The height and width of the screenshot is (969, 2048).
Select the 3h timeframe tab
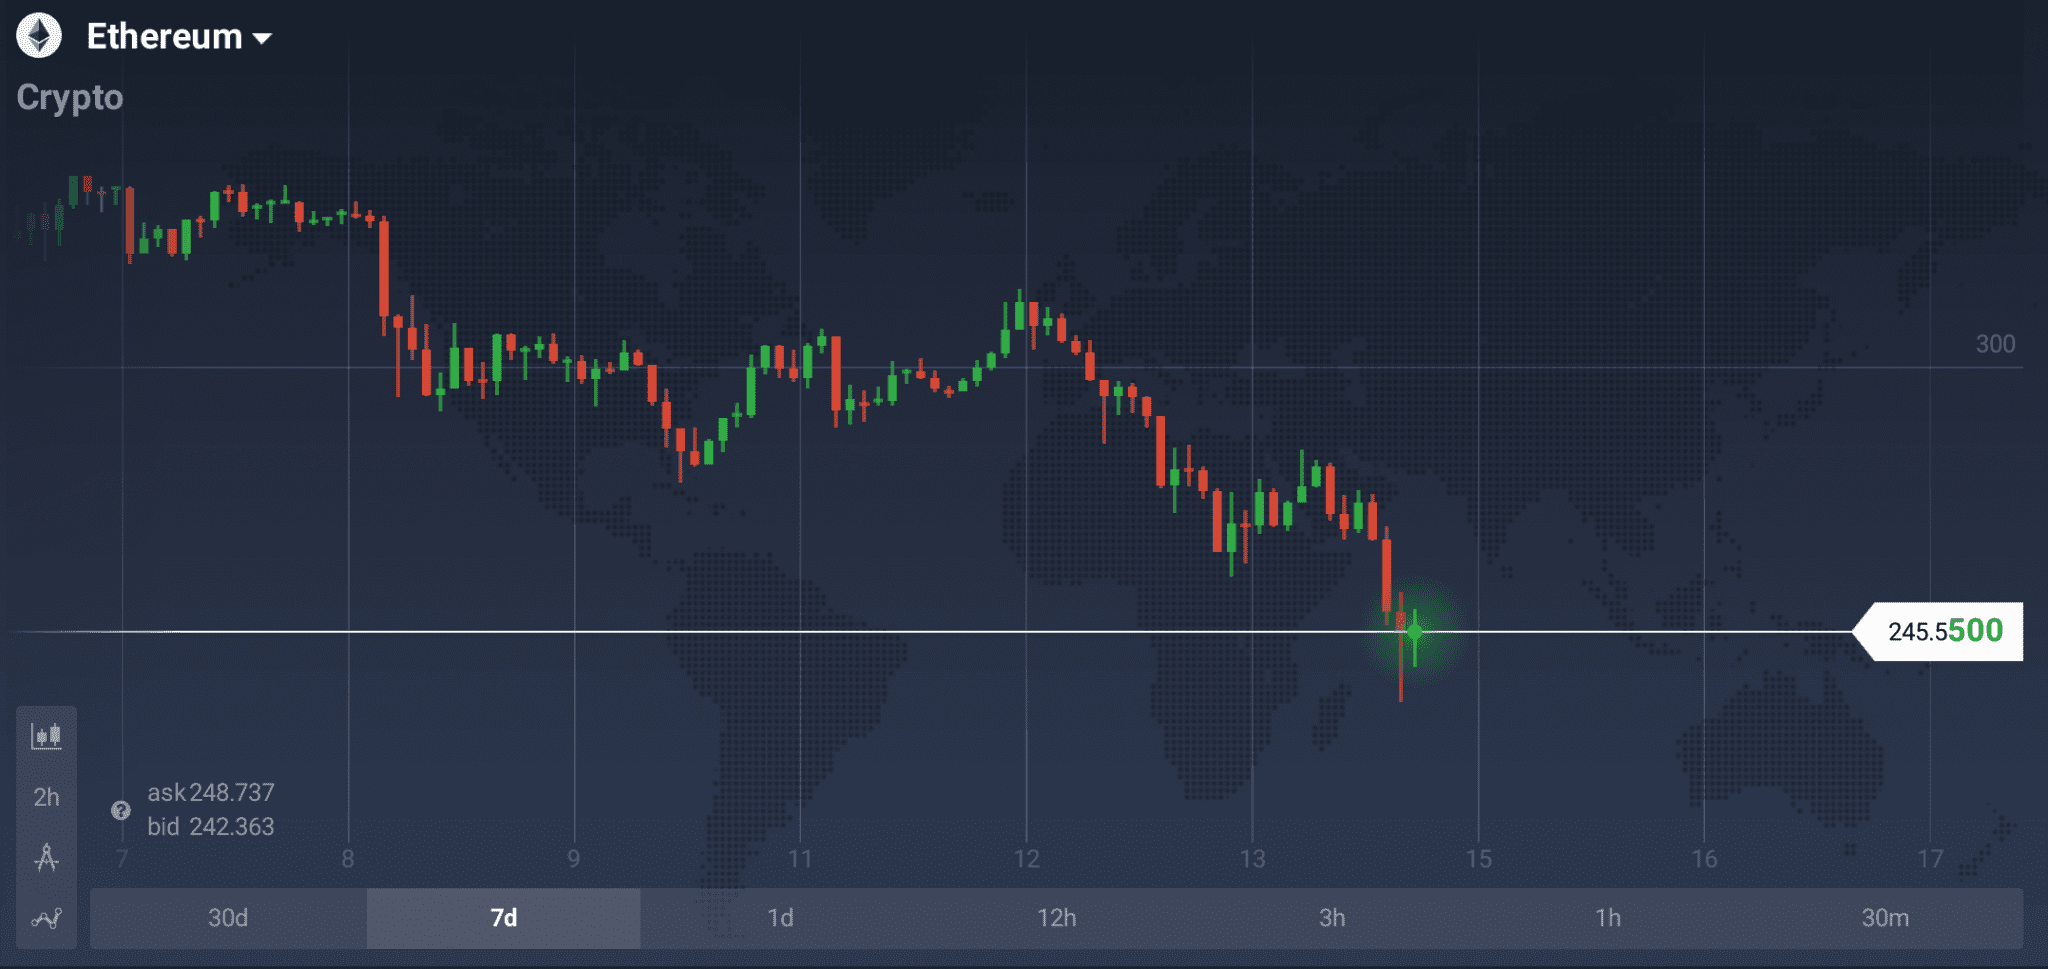point(1332,918)
